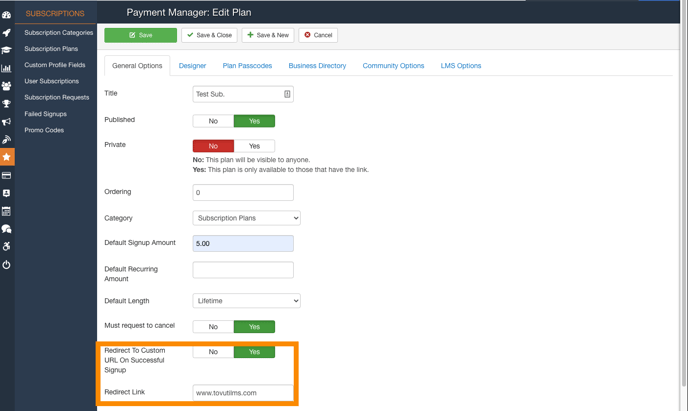Set Private to Yes
This screenshot has height=411, width=688.
(x=254, y=146)
